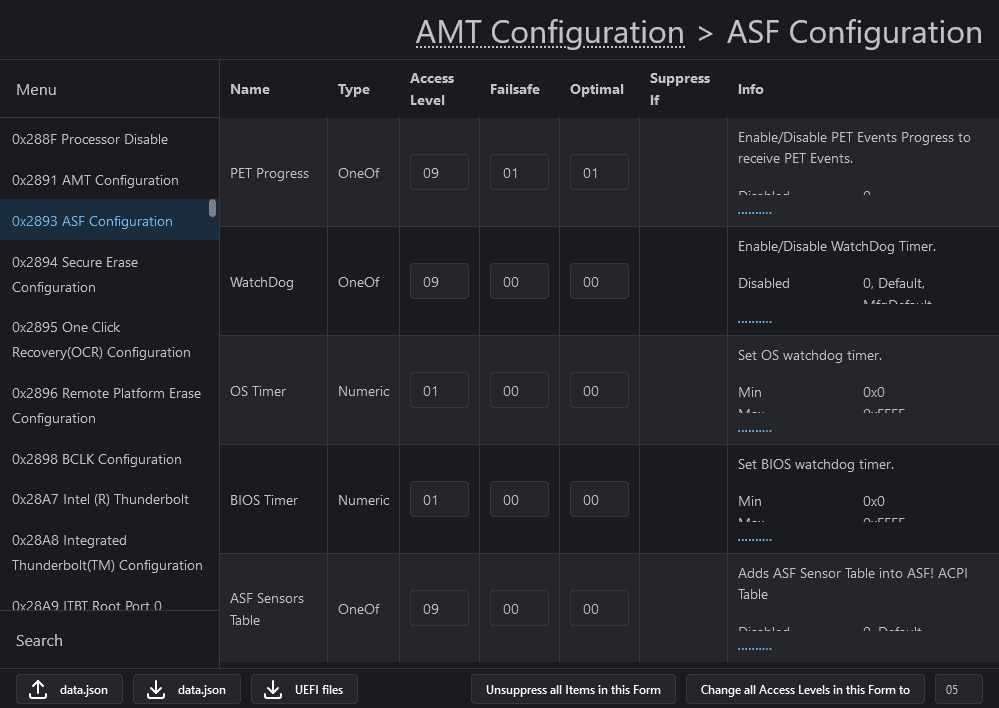Focus the Search box in sidebar
The height and width of the screenshot is (708, 999).
tap(110, 640)
